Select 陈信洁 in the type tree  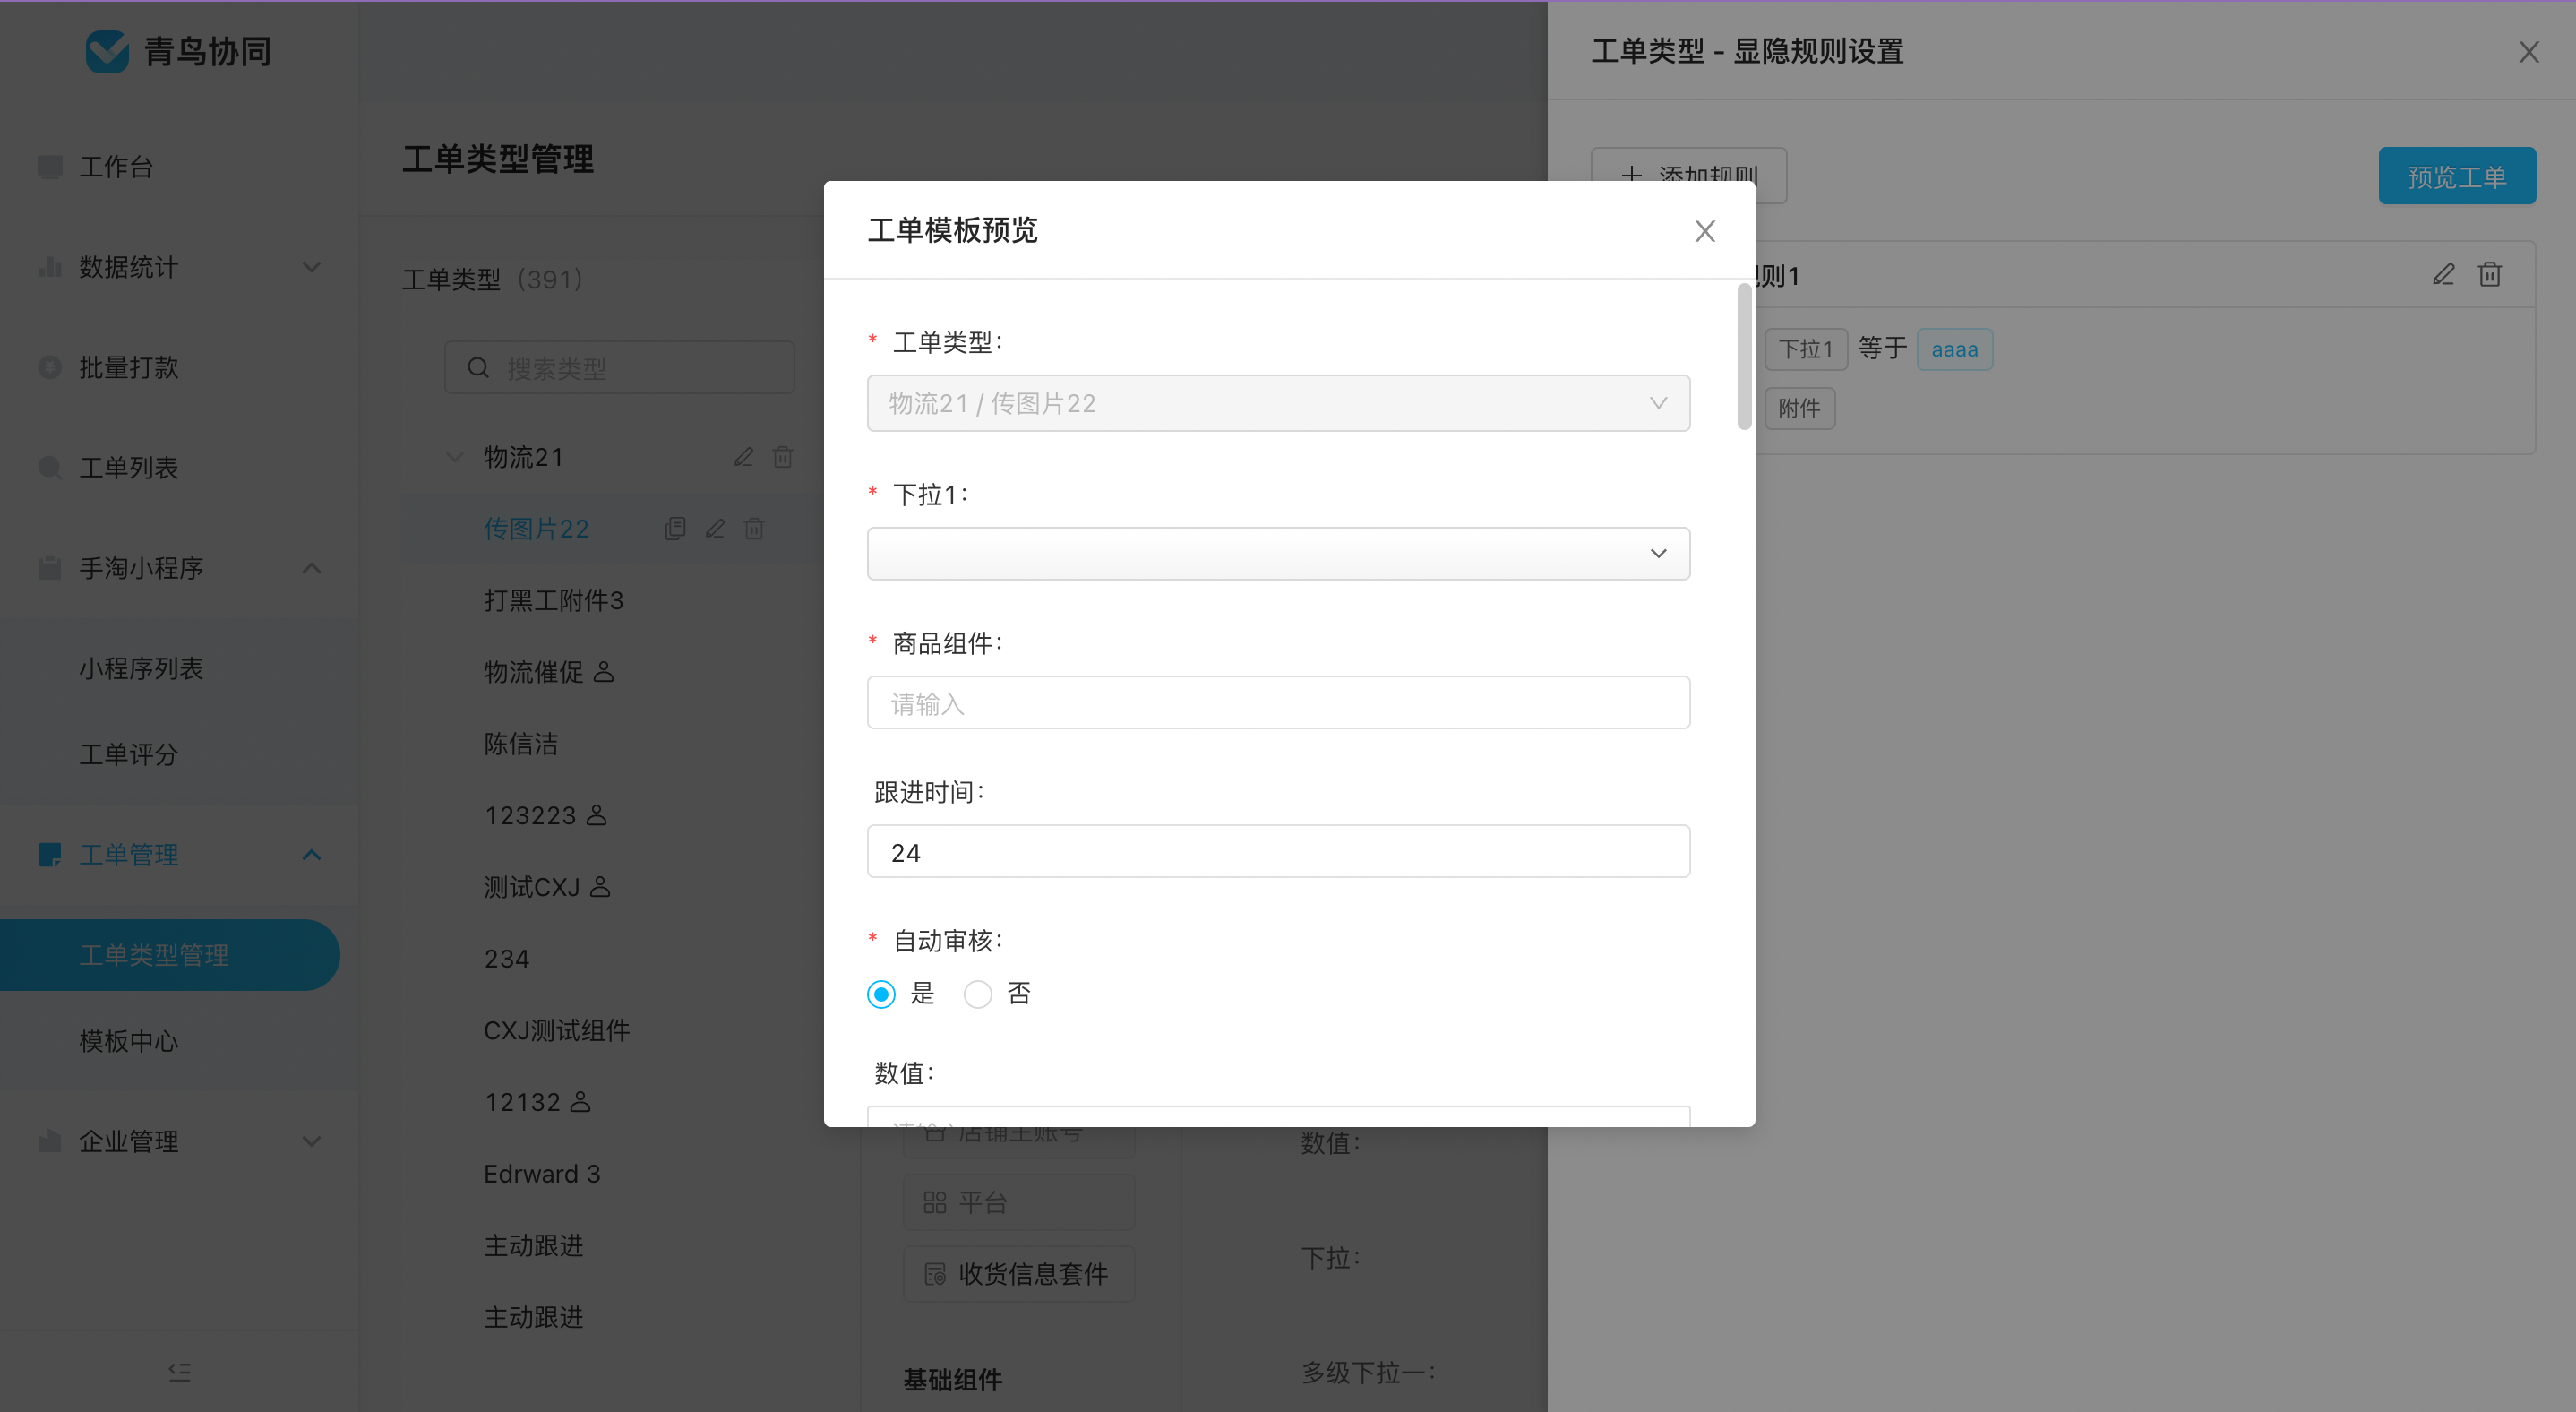(520, 744)
